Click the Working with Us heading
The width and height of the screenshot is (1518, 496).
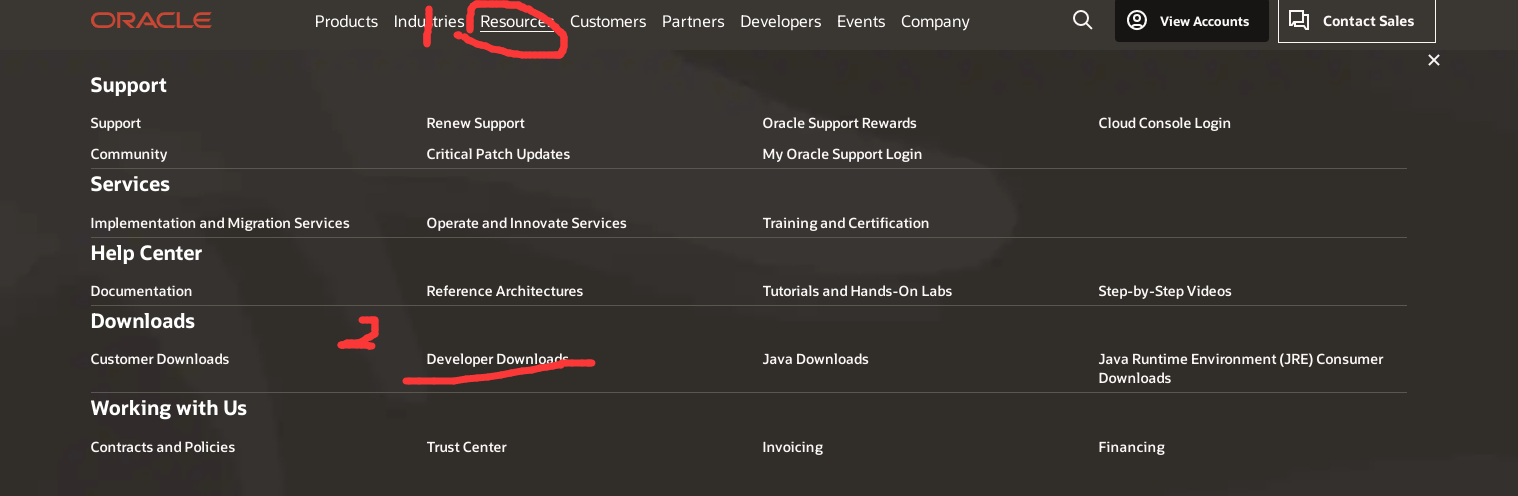[169, 408]
